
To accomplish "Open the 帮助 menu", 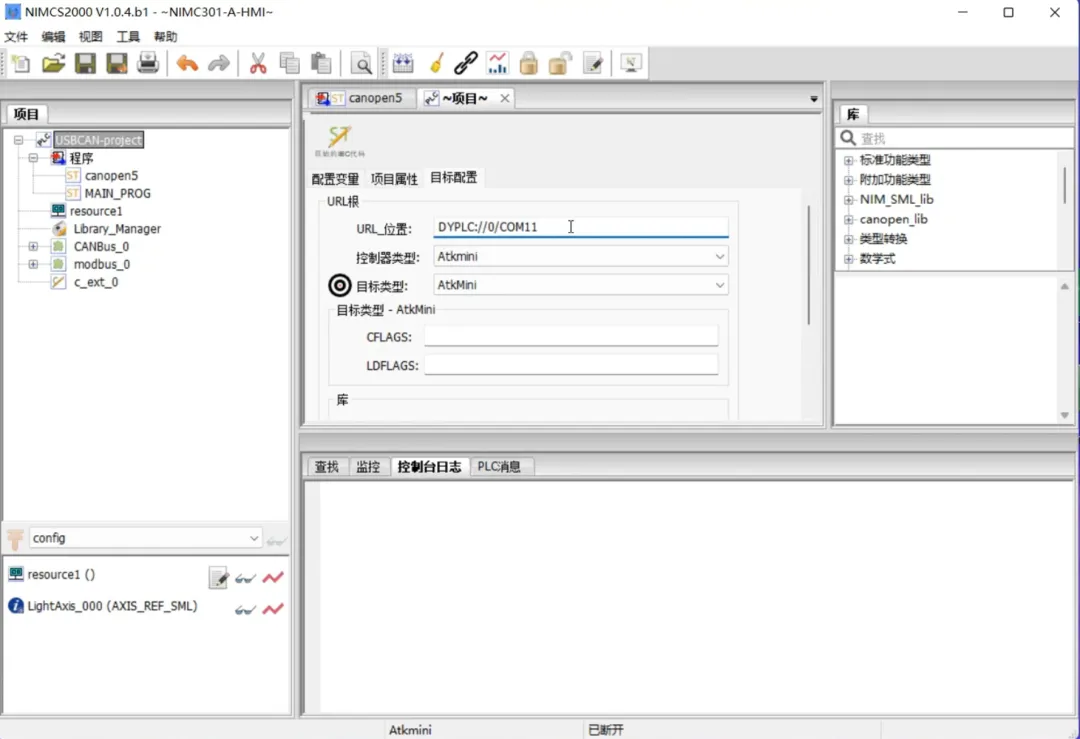I will tap(165, 37).
